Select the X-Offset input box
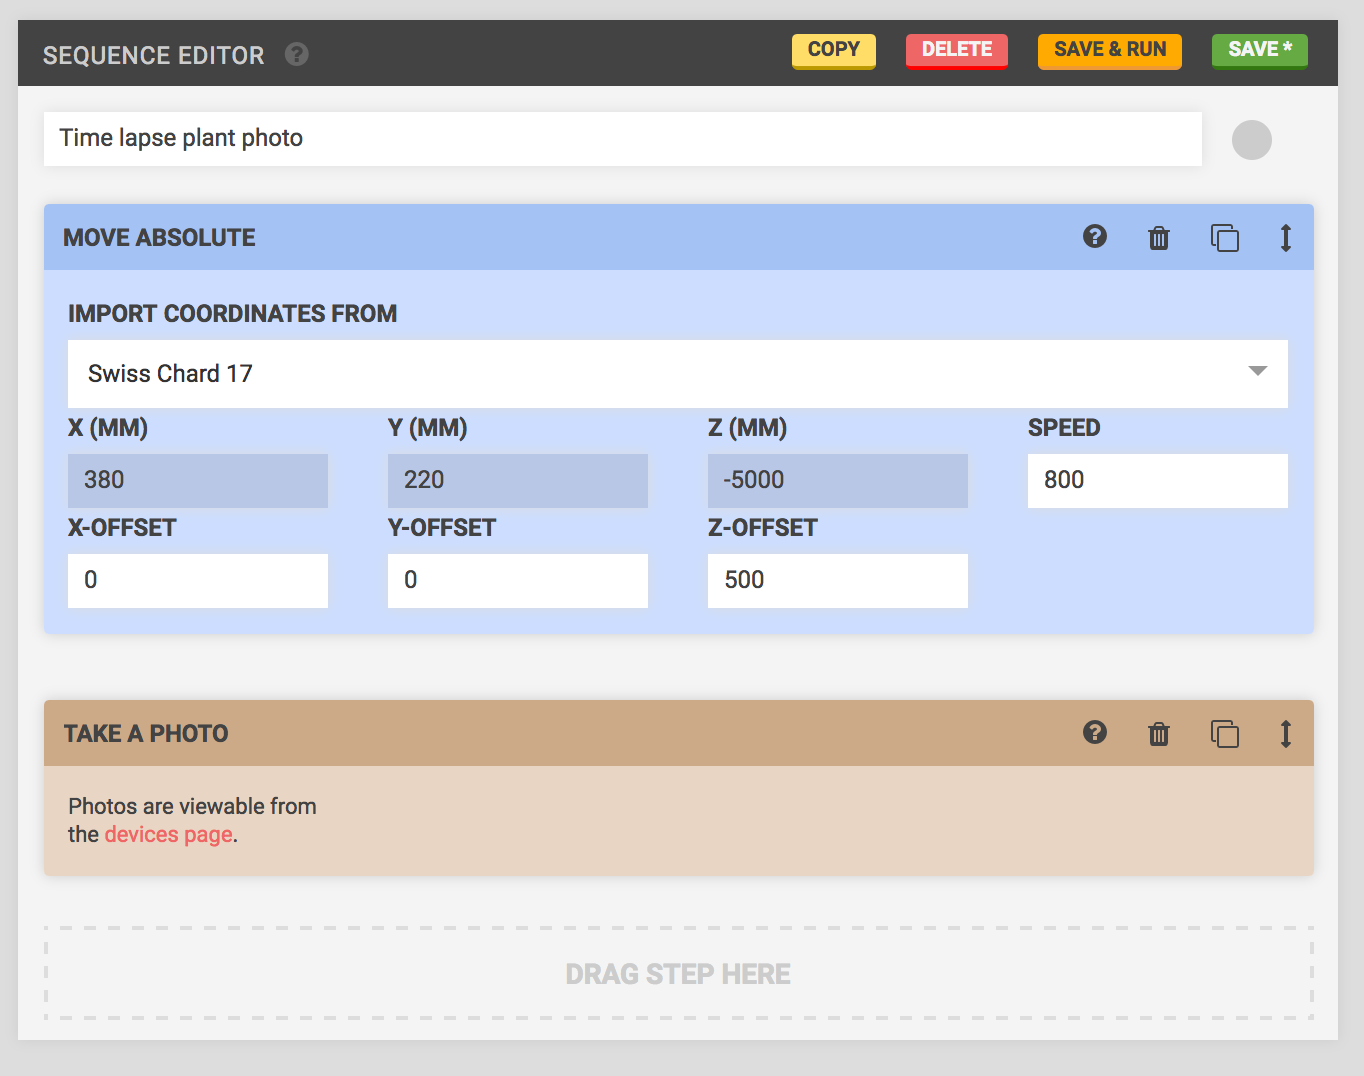 point(197,580)
